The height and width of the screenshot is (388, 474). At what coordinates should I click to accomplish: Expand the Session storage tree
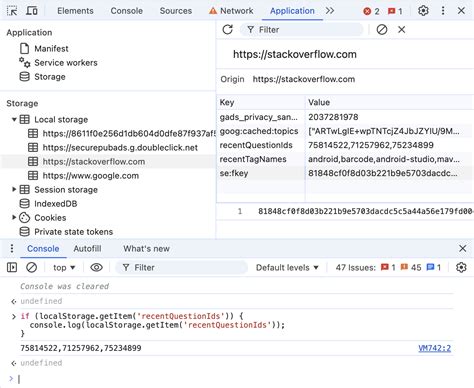[14, 189]
